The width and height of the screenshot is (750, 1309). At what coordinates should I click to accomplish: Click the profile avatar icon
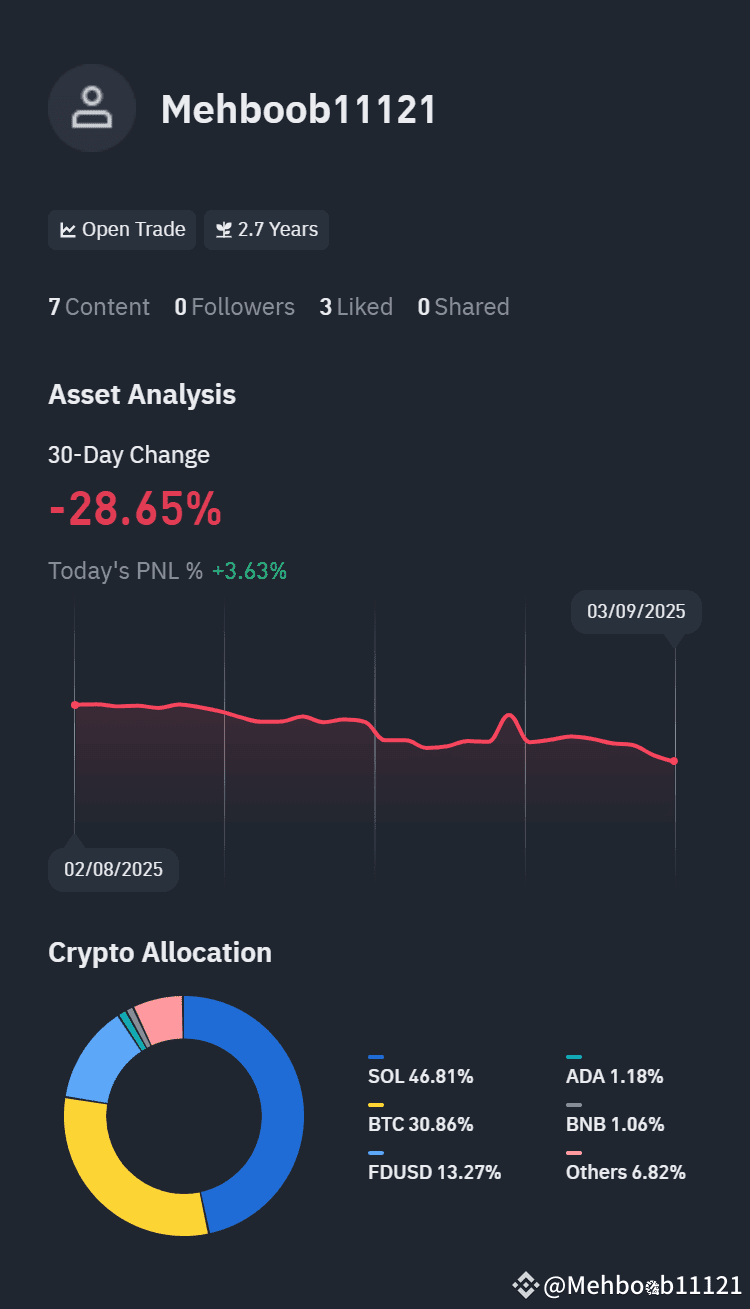92,108
